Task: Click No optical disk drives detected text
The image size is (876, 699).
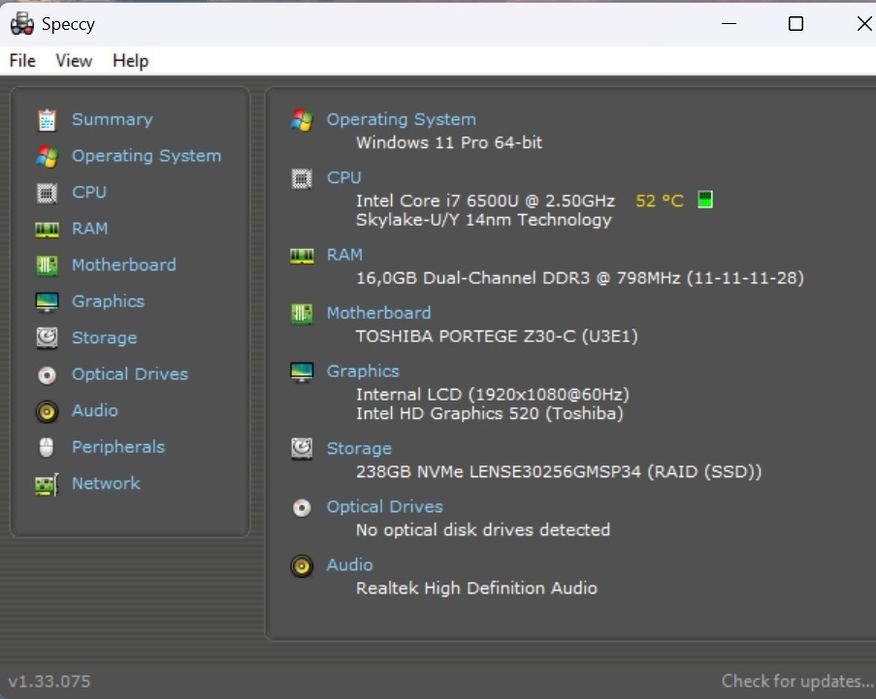Action: [483, 530]
